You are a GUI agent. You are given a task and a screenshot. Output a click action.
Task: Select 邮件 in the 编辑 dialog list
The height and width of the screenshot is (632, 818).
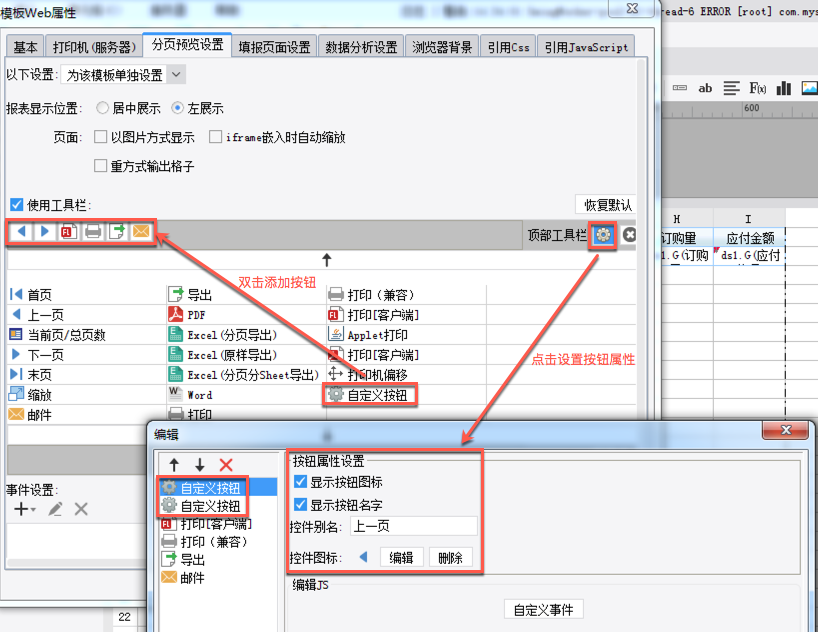tap(183, 578)
